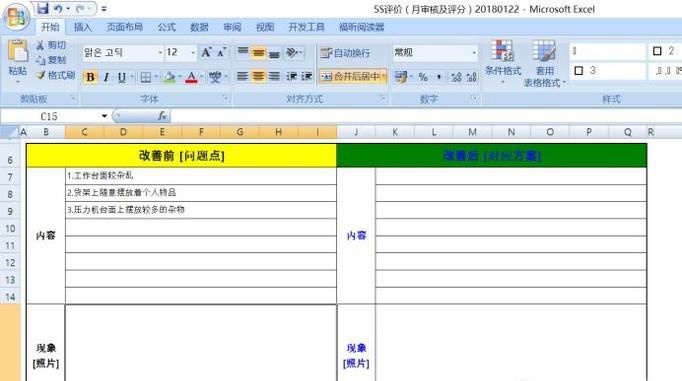The height and width of the screenshot is (381, 682).
Task: Expand the Merge & Center (合并后居中) dropdown arrow
Action: coord(384,77)
